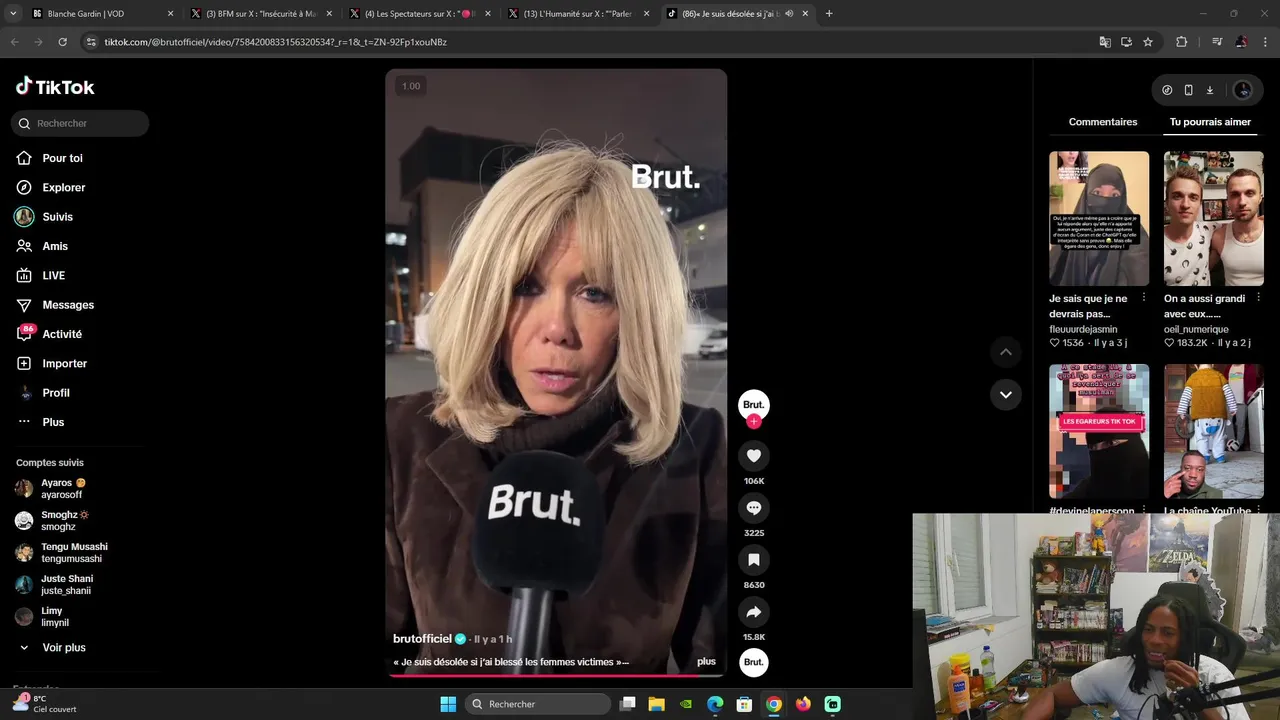Open oeil_numerique recommended video thumbnail
This screenshot has height=720, width=1280.
(x=1213, y=219)
